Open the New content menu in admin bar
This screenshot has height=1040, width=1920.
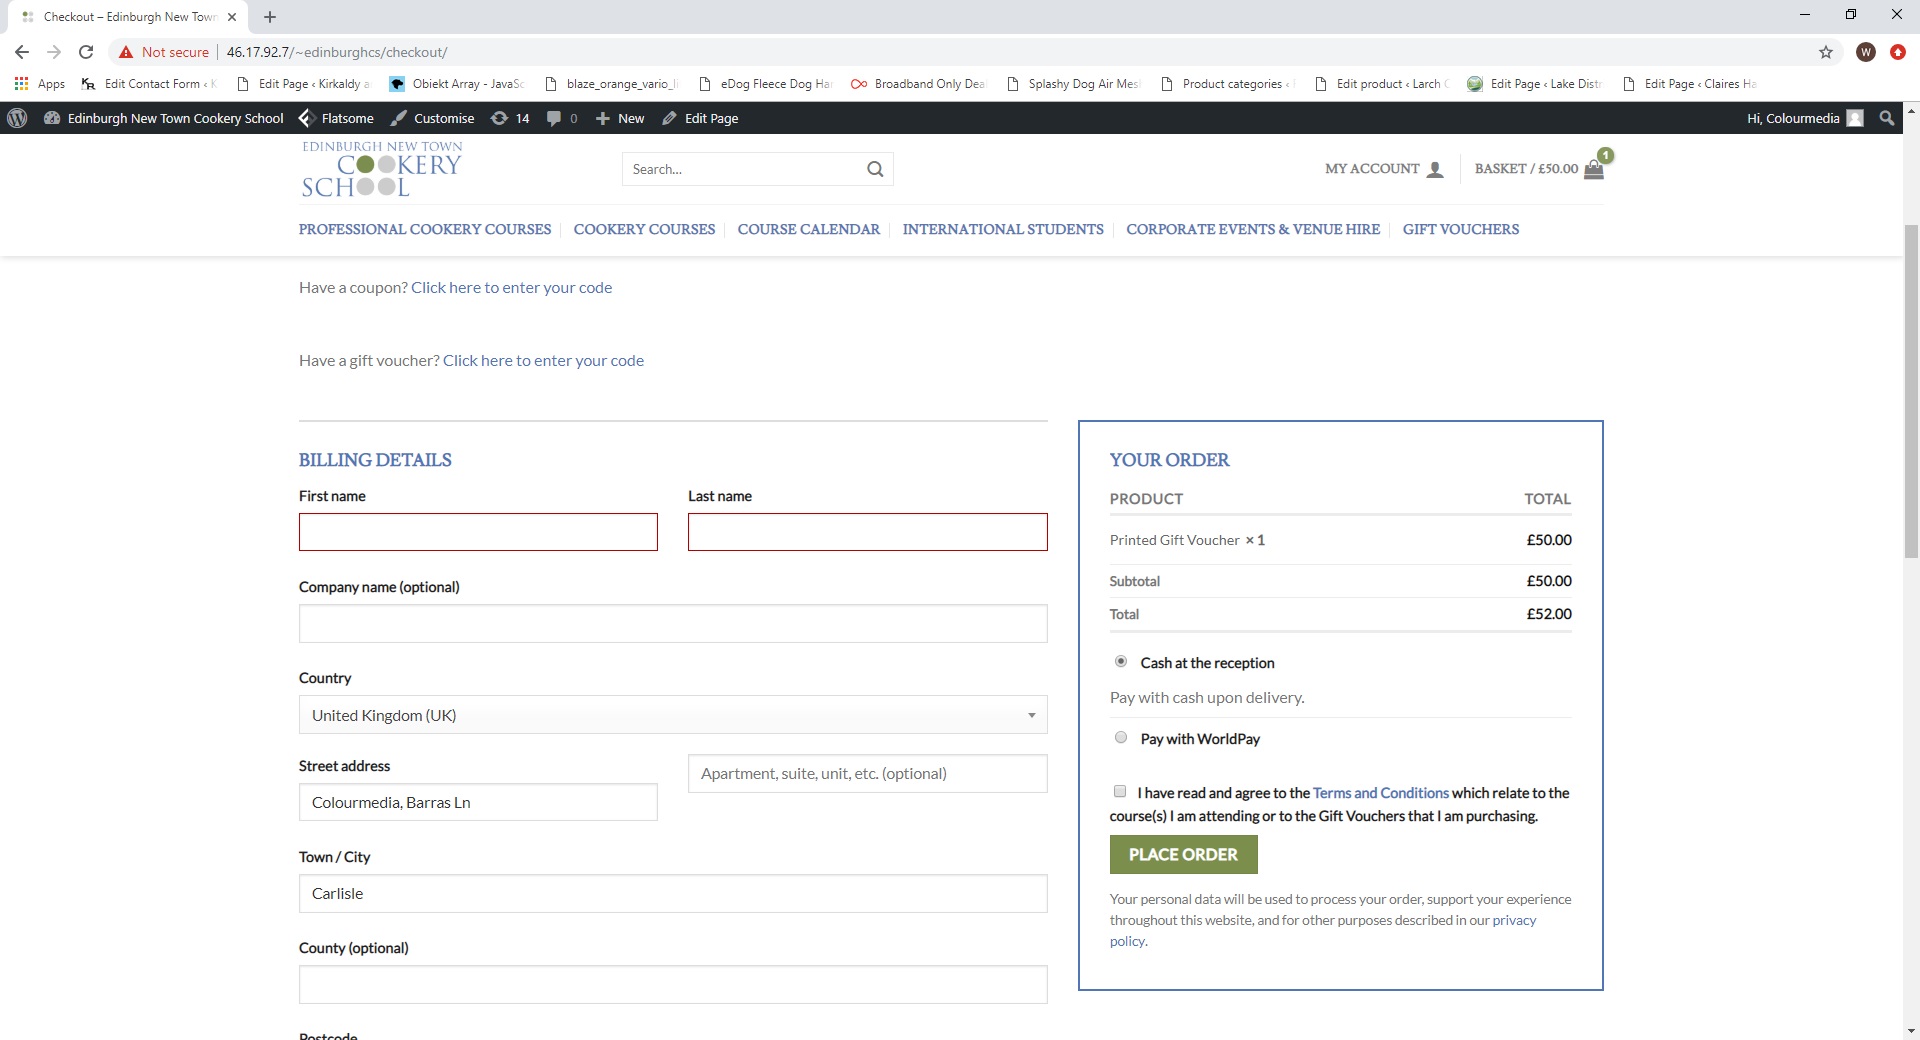point(620,118)
